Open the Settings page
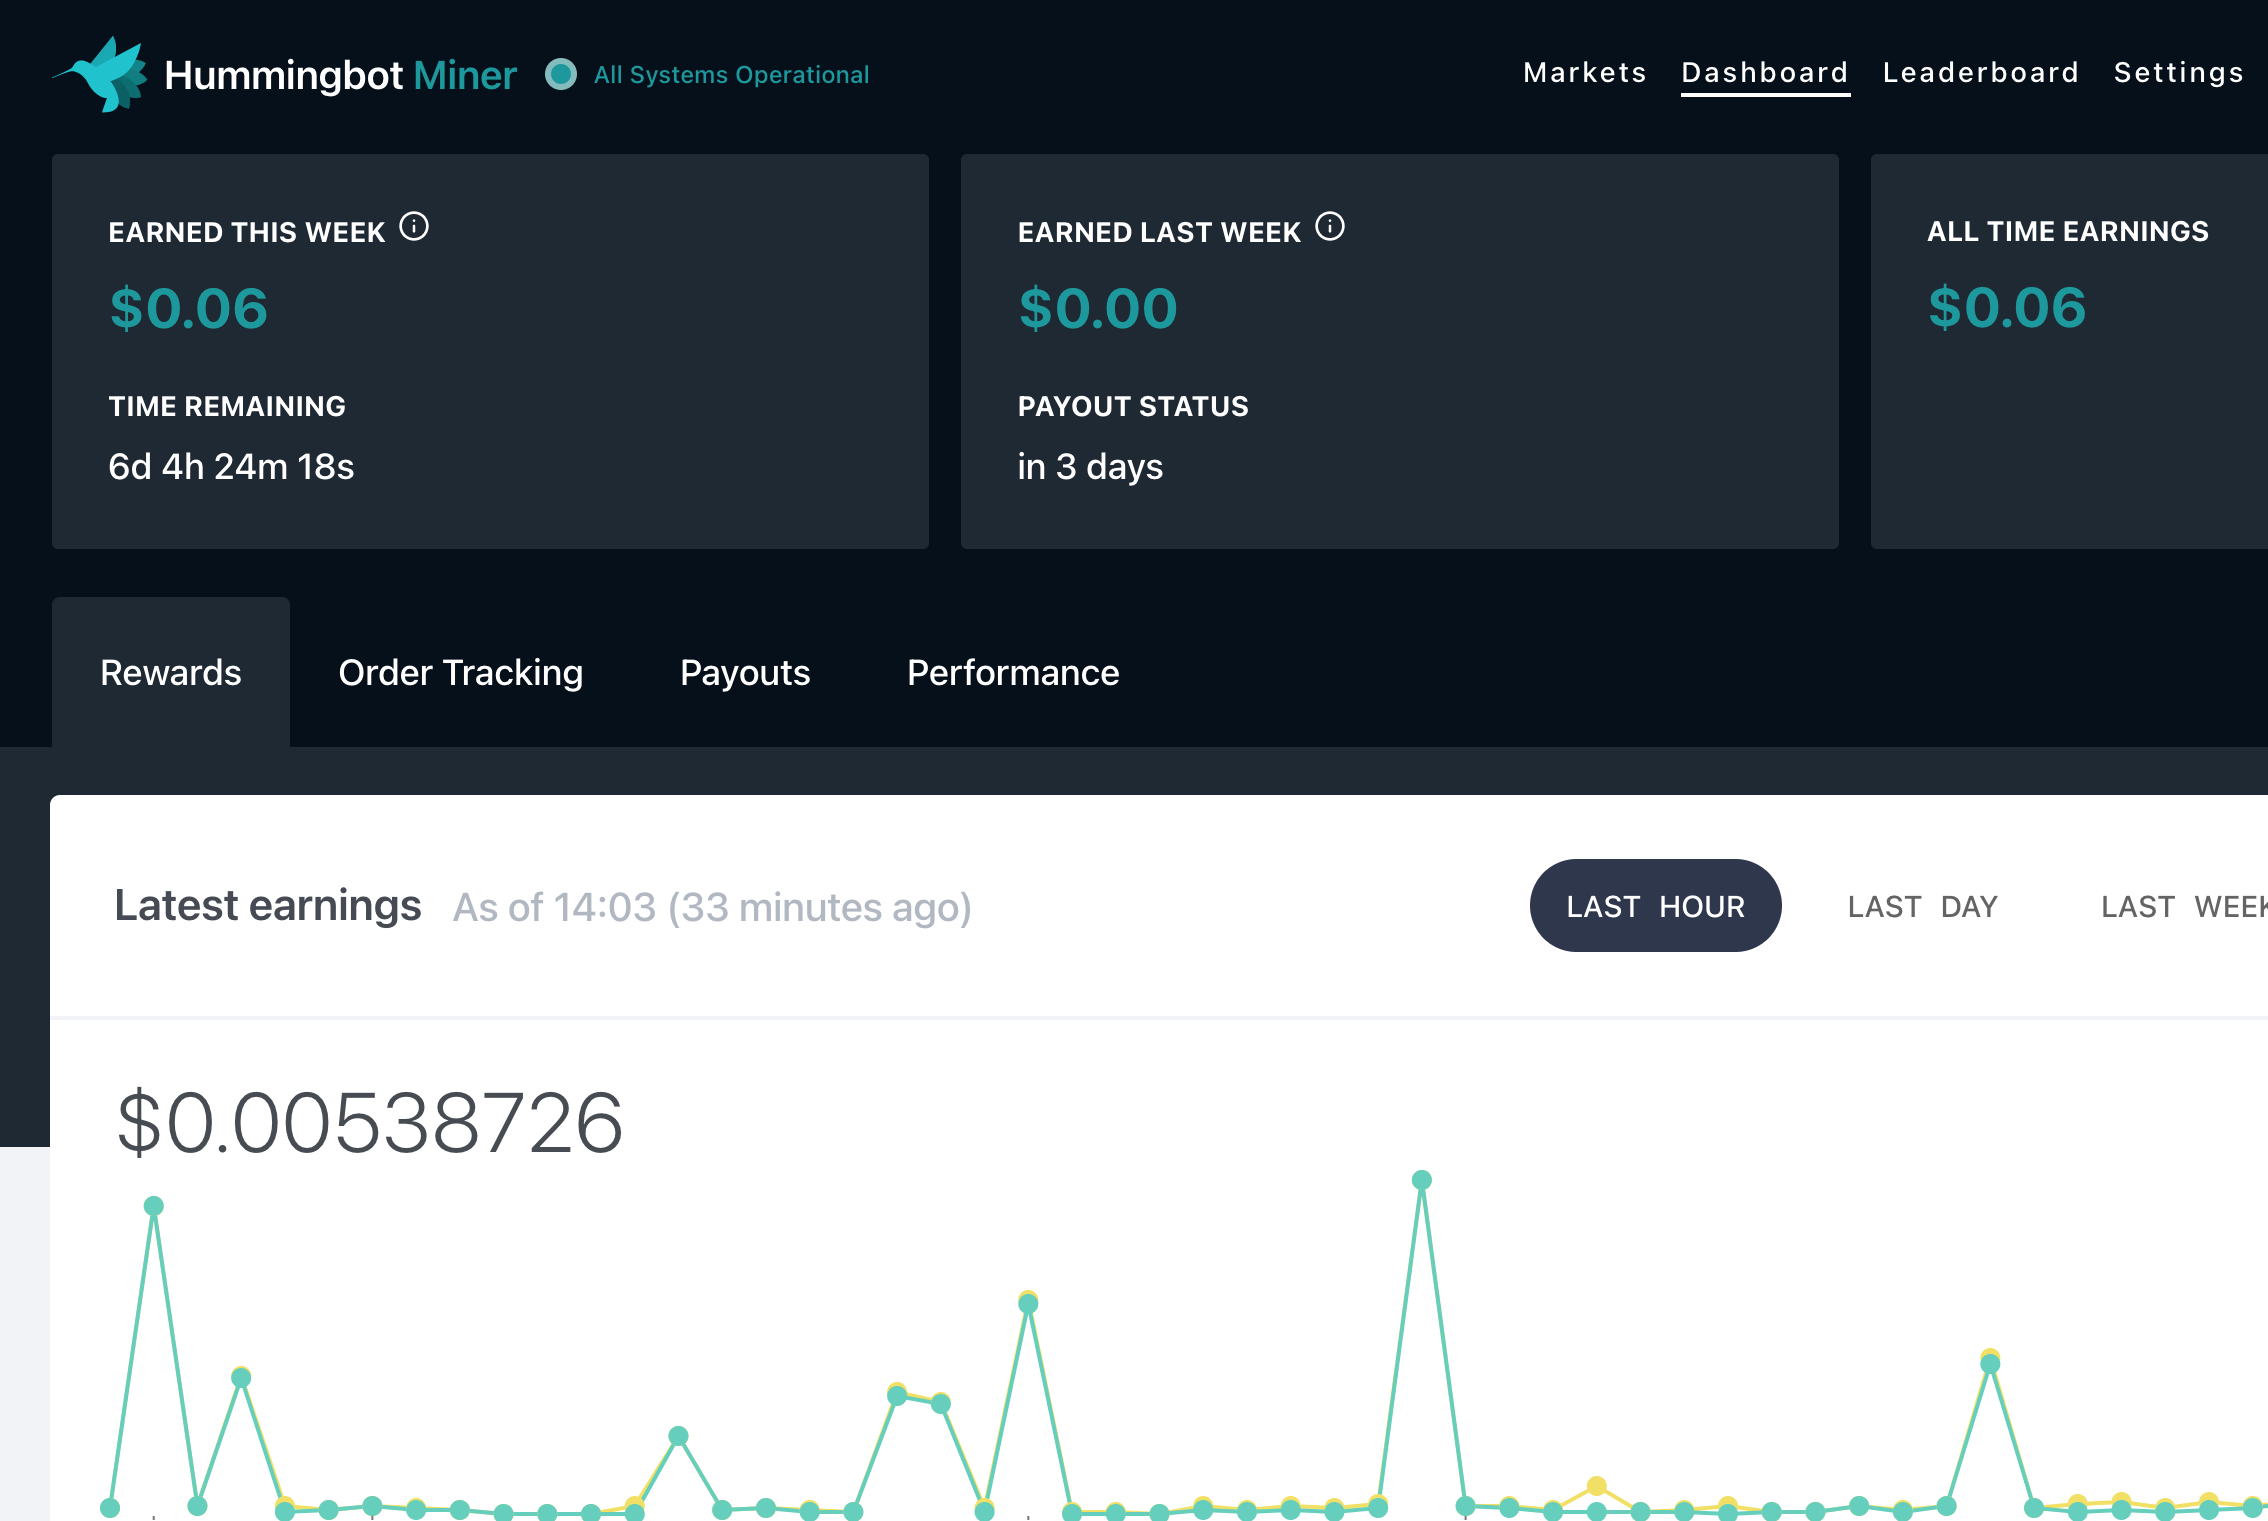This screenshot has width=2268, height=1521. 2178,72
